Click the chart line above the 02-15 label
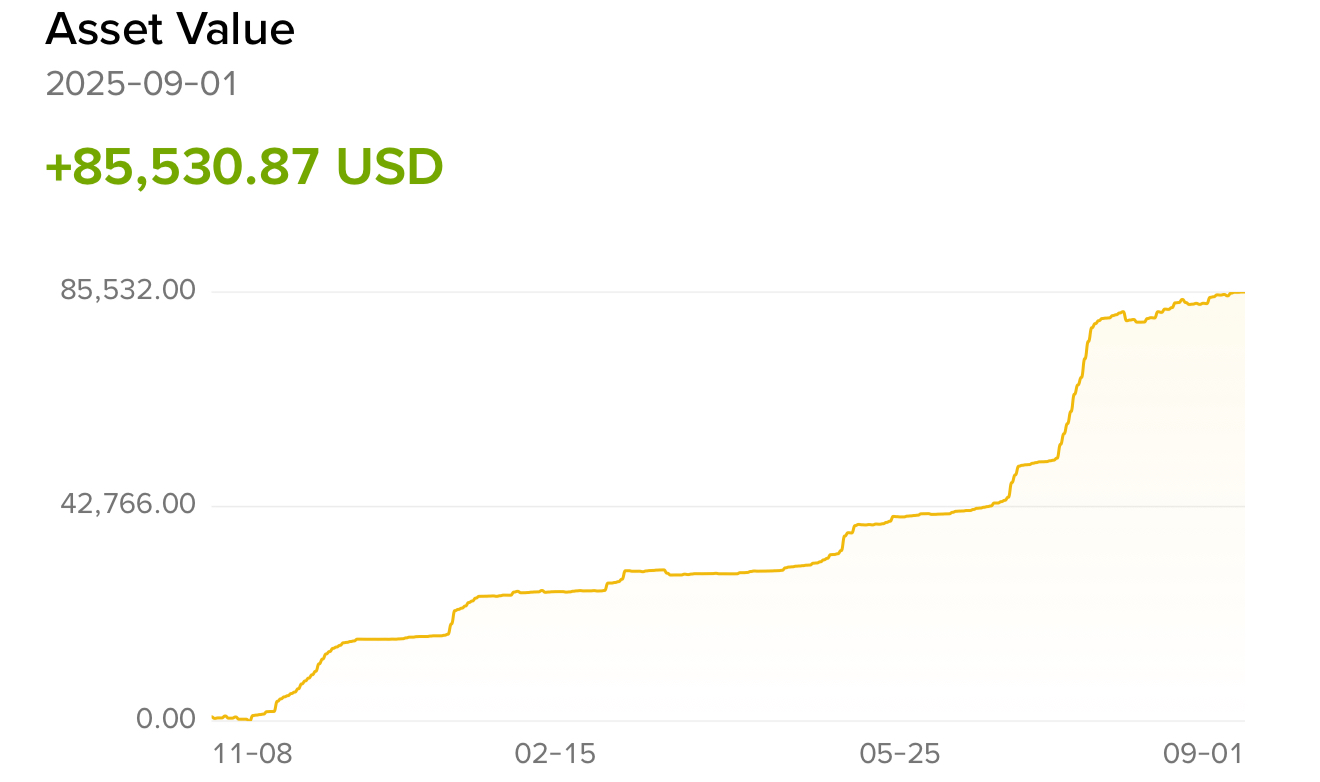1320x782 pixels. [555, 591]
